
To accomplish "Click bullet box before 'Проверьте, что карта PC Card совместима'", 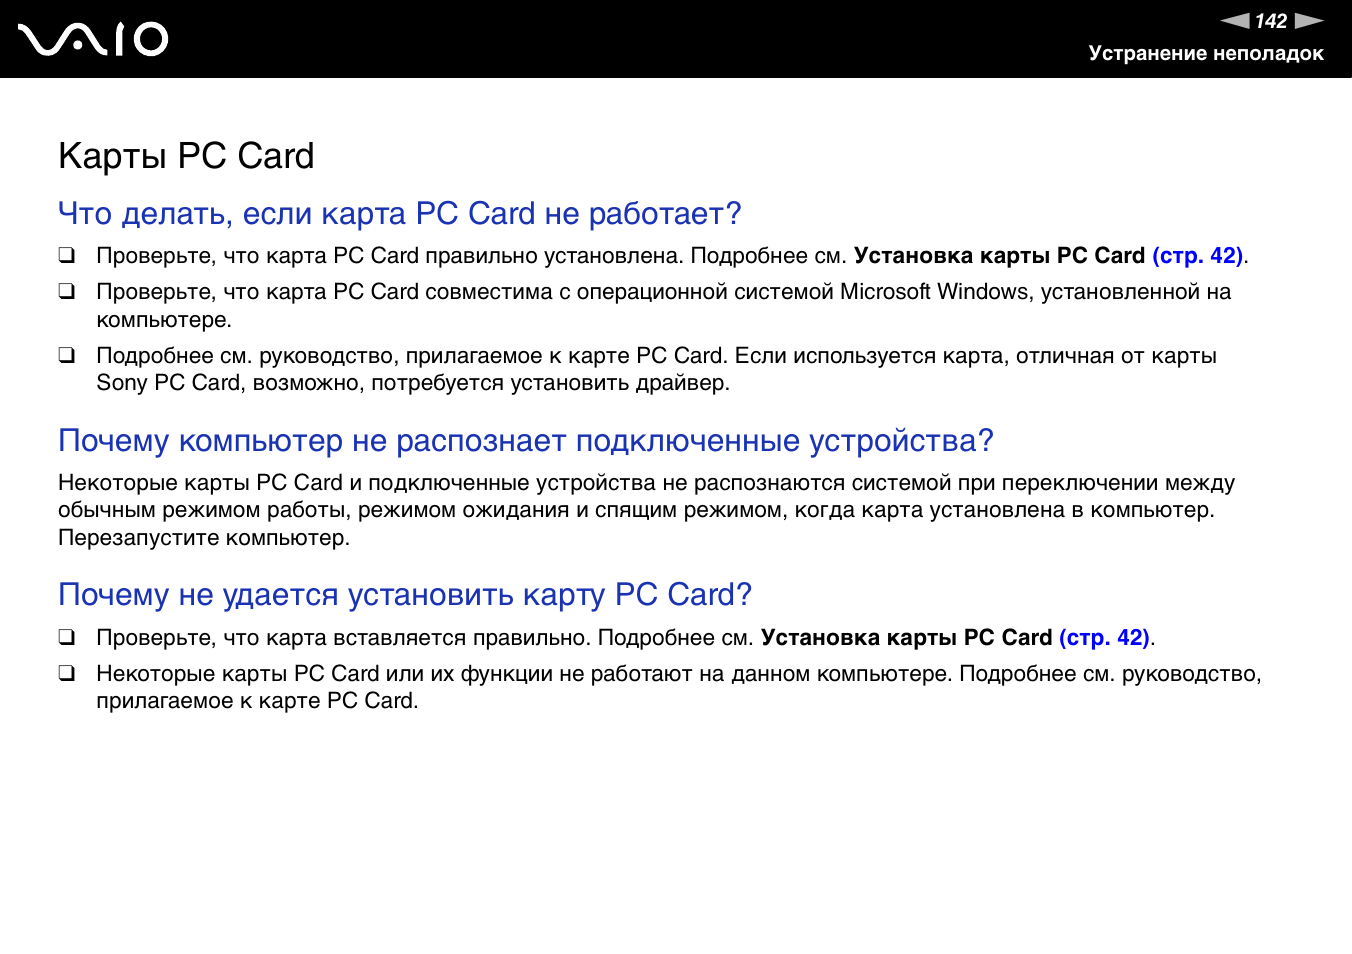I will click(66, 291).
